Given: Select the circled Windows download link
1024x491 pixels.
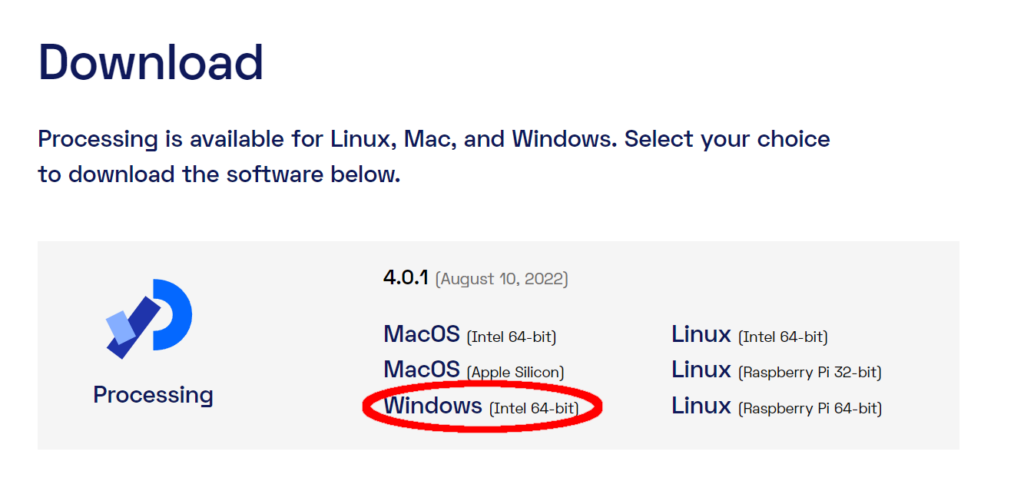Looking at the screenshot, I should 481,406.
